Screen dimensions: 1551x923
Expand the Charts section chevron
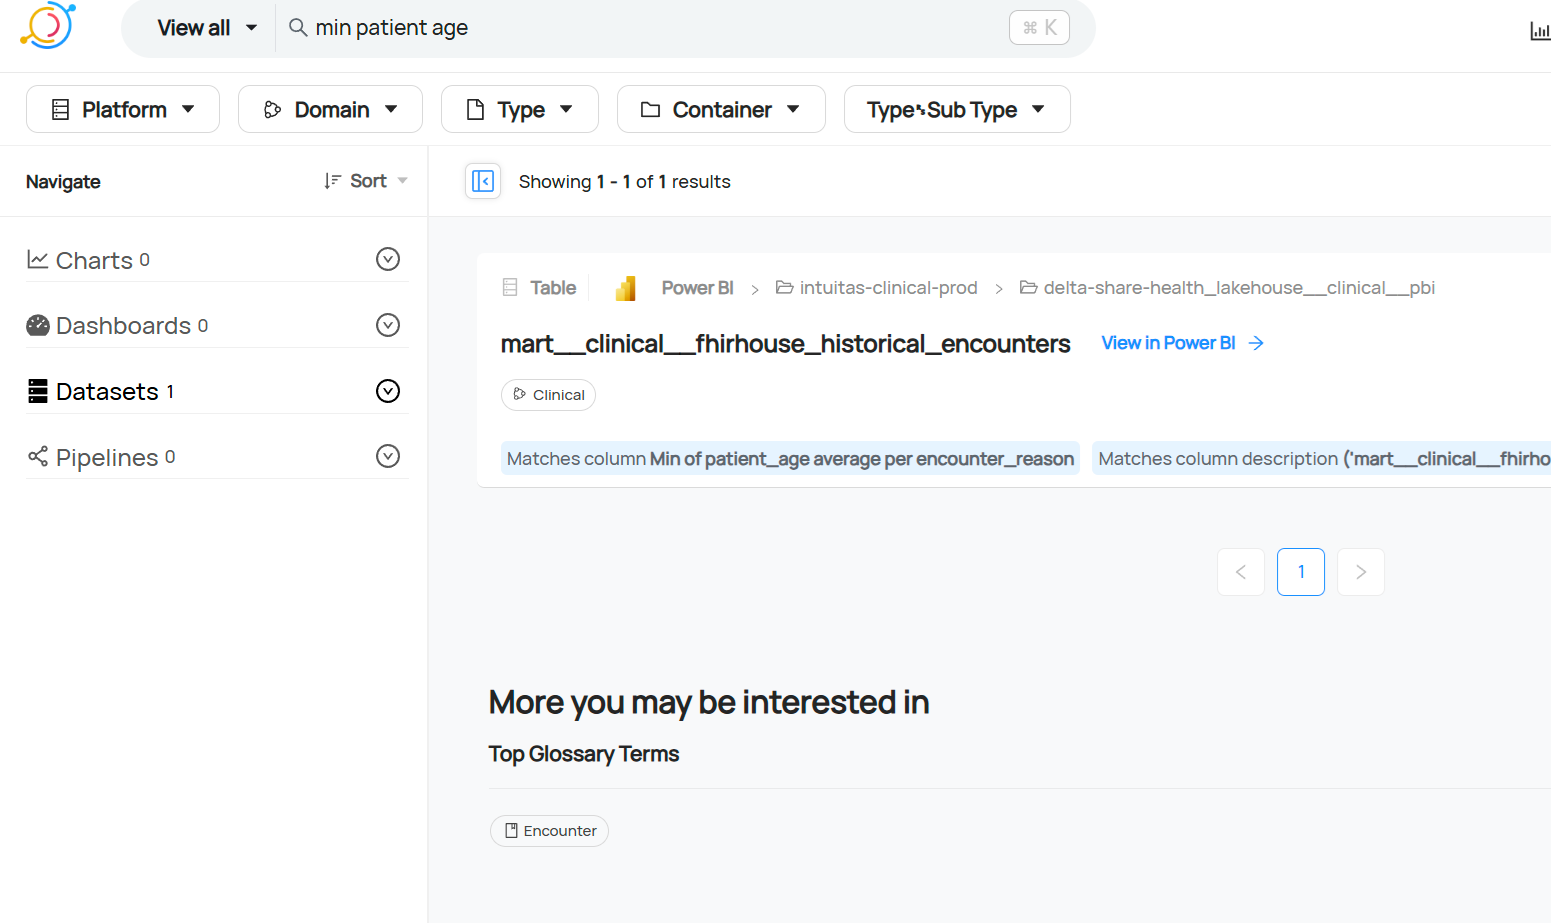coord(388,259)
